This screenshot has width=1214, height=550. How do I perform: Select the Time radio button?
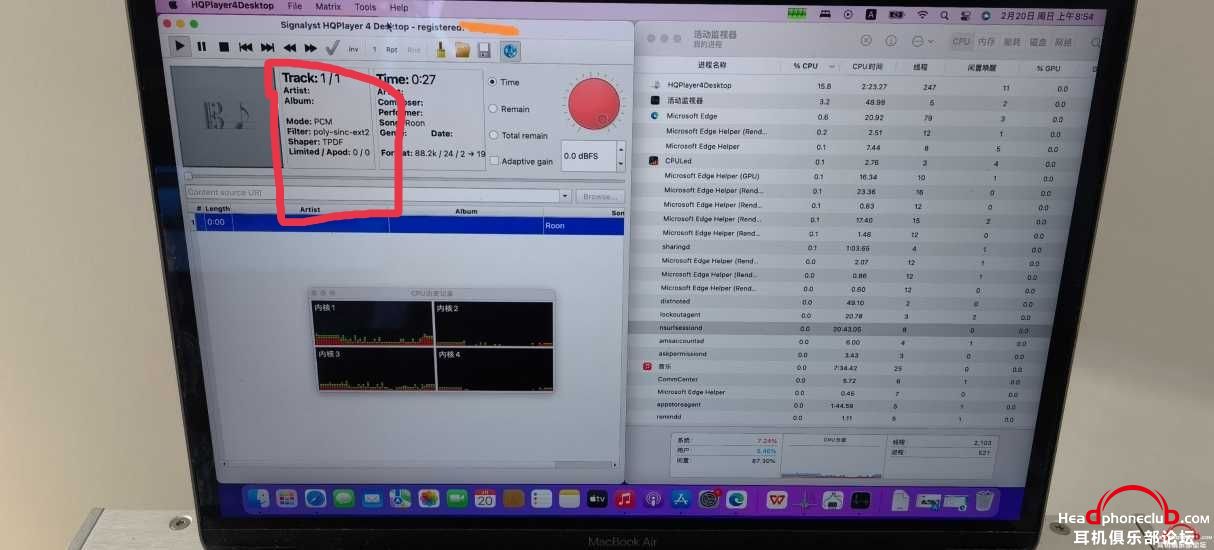(x=493, y=82)
